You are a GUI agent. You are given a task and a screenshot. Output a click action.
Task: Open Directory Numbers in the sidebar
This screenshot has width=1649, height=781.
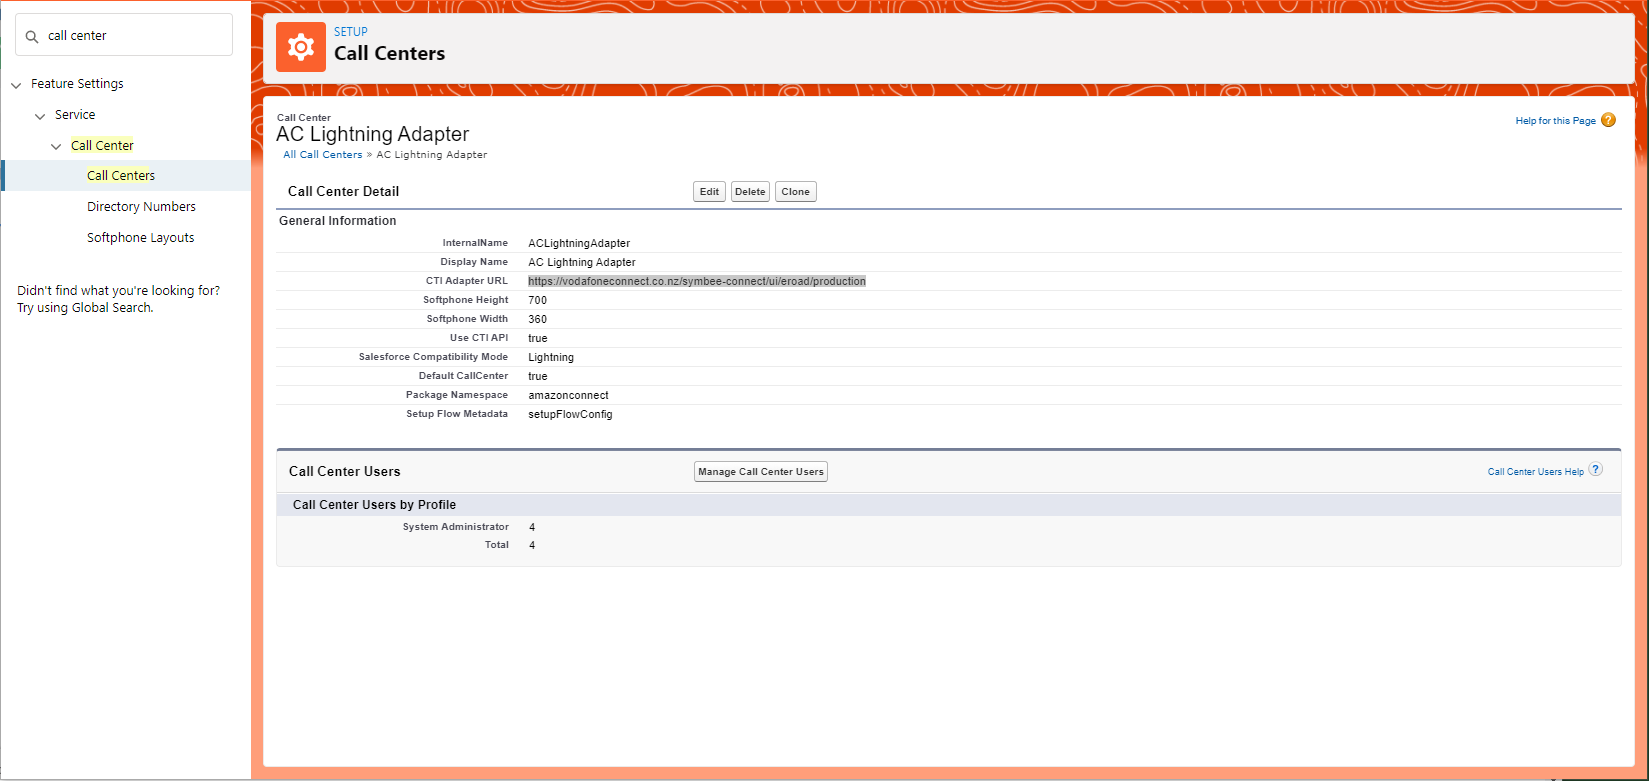click(141, 207)
